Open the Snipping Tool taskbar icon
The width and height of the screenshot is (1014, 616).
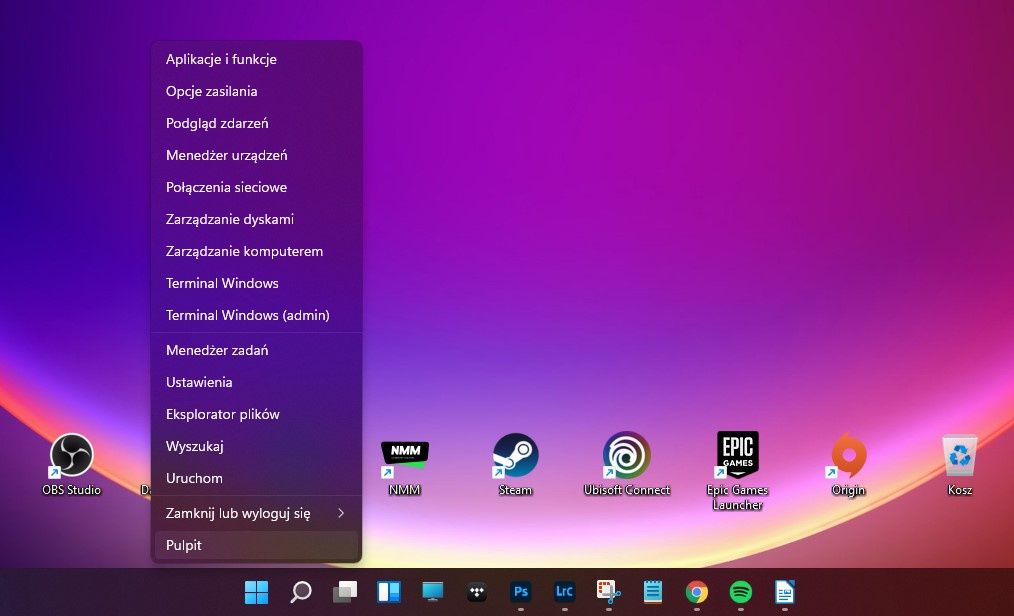point(609,591)
